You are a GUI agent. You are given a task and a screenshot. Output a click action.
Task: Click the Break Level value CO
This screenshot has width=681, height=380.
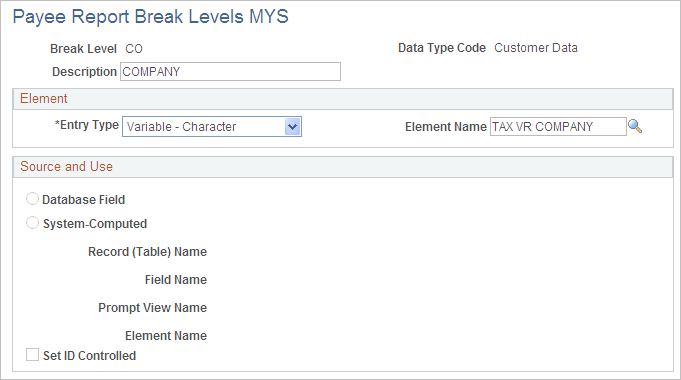(x=134, y=49)
